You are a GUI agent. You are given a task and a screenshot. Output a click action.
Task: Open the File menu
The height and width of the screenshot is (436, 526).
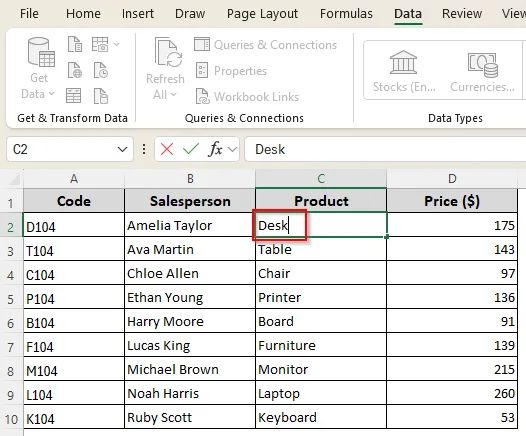[29, 14]
